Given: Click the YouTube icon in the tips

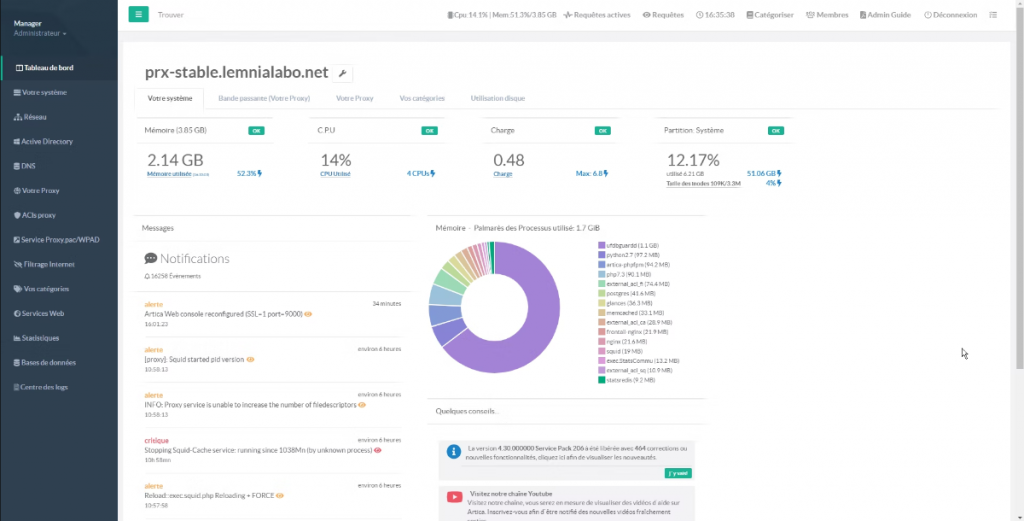Looking at the screenshot, I should tap(455, 497).
